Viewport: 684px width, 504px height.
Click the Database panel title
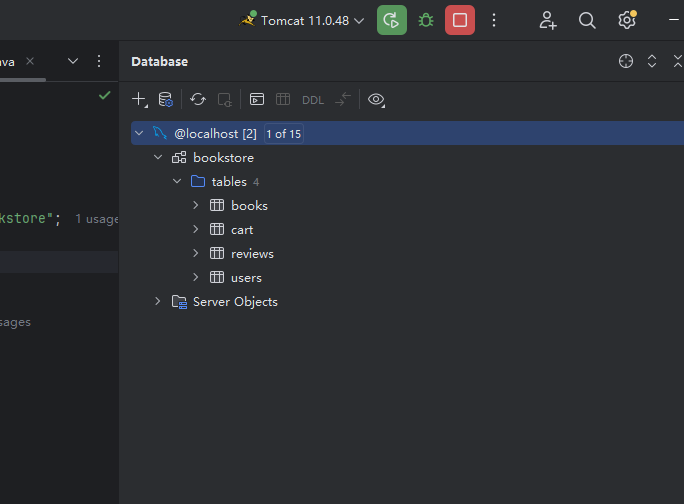pos(160,62)
